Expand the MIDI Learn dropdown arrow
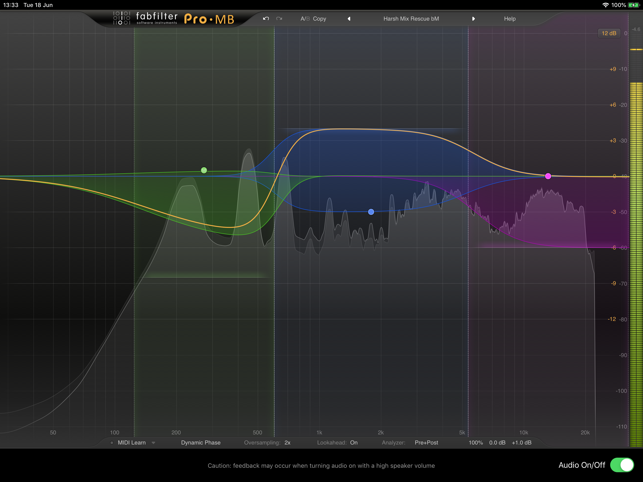This screenshot has width=643, height=482. pos(153,443)
